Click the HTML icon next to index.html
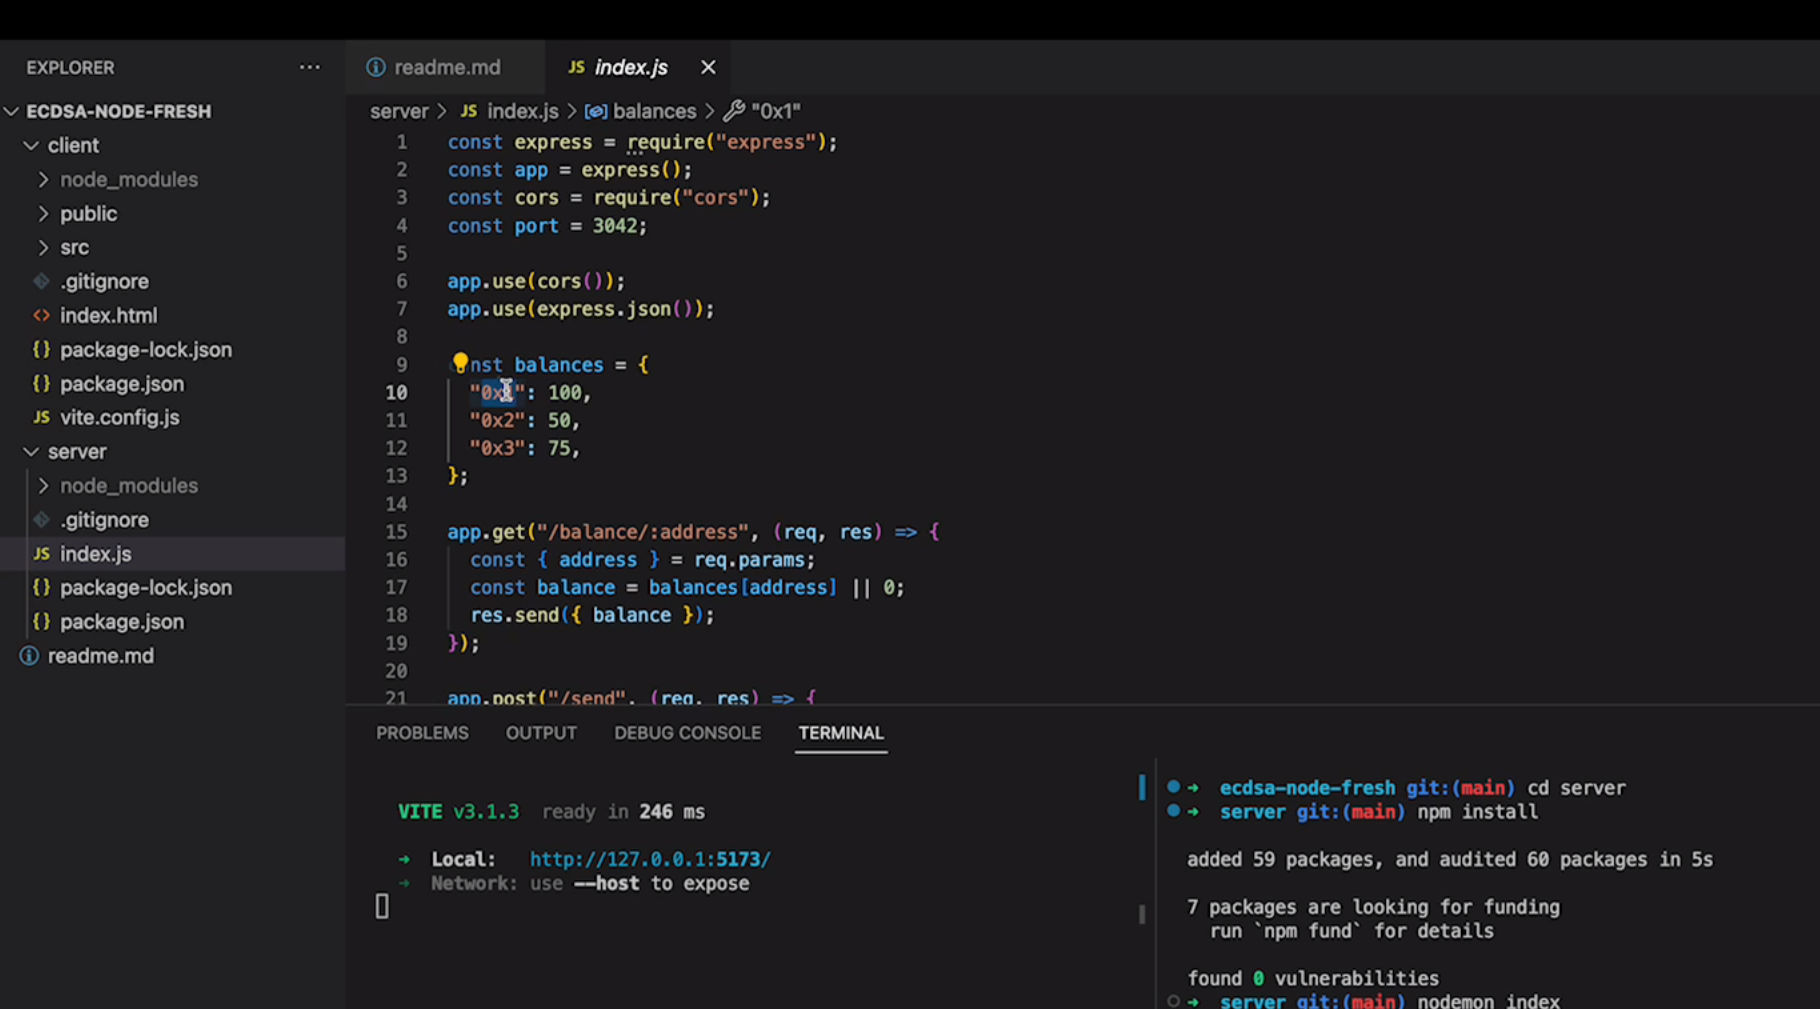This screenshot has width=1820, height=1009. 41,315
